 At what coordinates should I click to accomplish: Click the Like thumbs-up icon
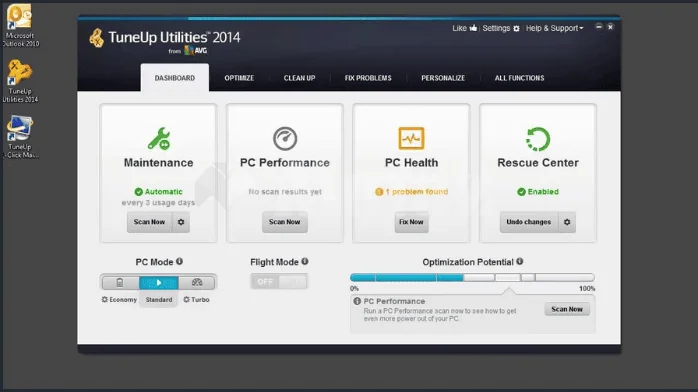[473, 28]
